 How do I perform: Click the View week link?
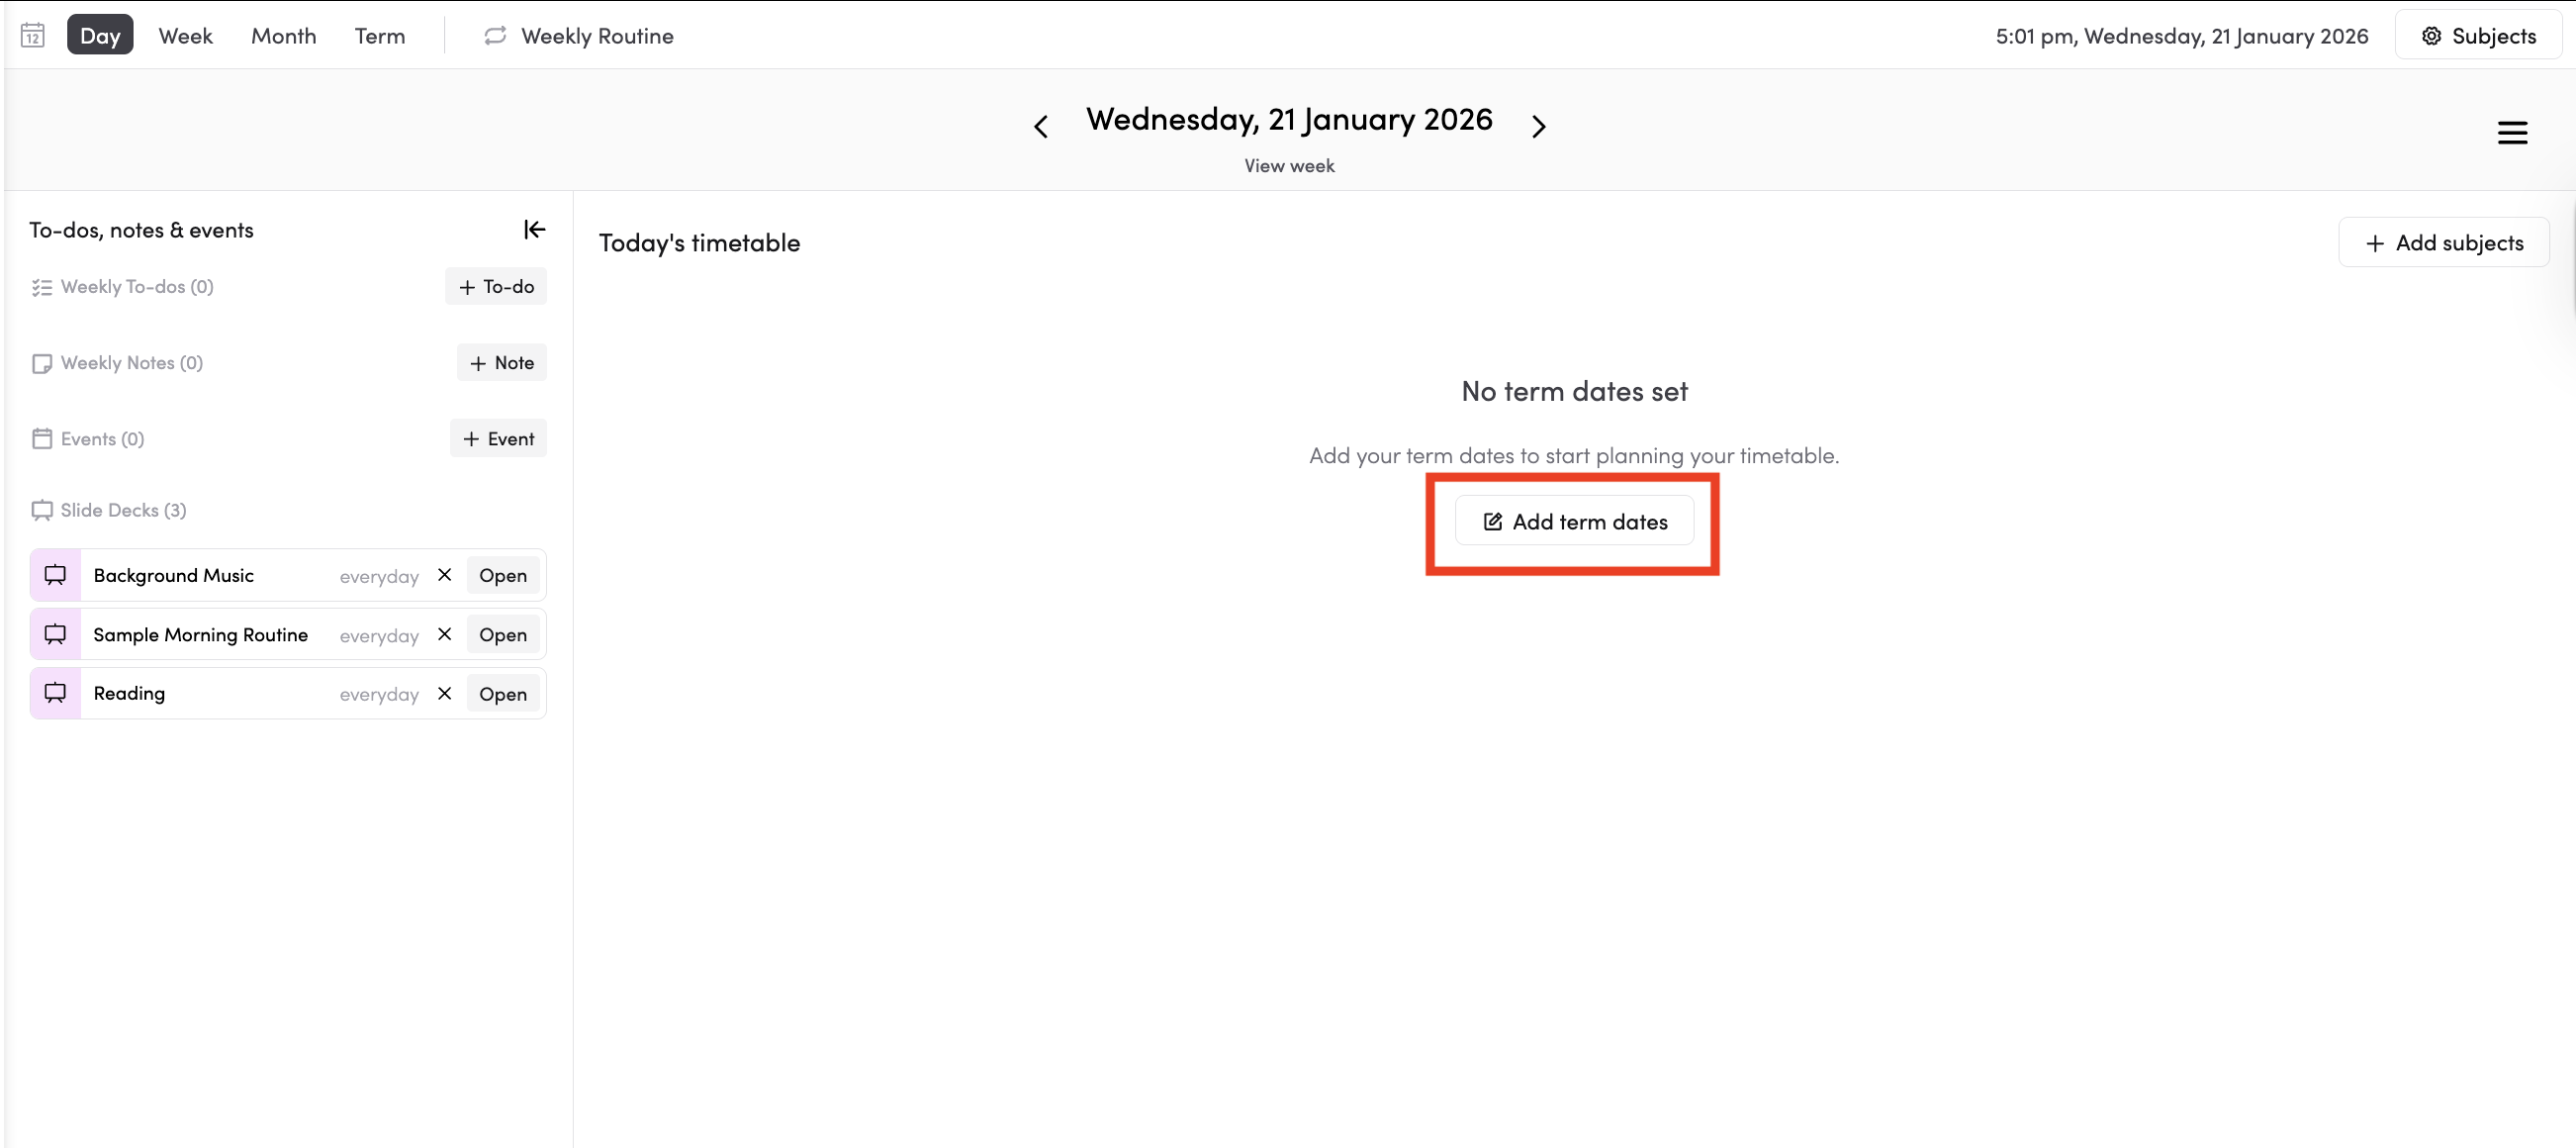click(x=1288, y=166)
